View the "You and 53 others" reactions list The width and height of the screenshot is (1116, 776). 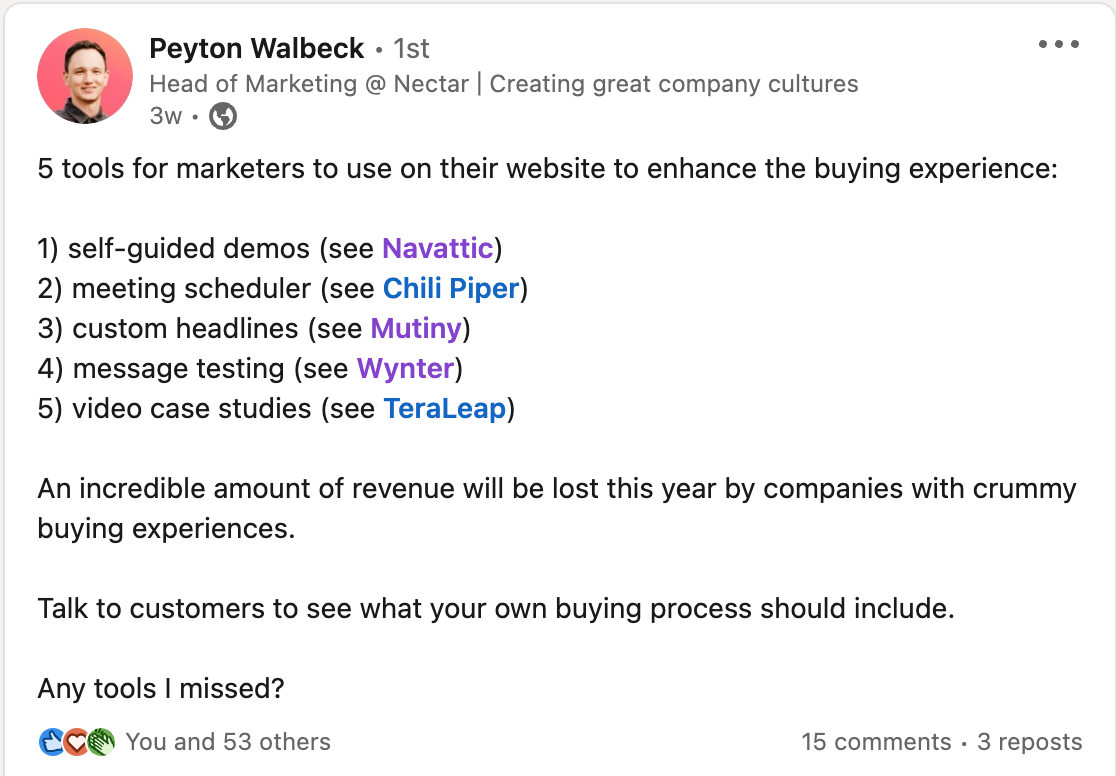228,742
